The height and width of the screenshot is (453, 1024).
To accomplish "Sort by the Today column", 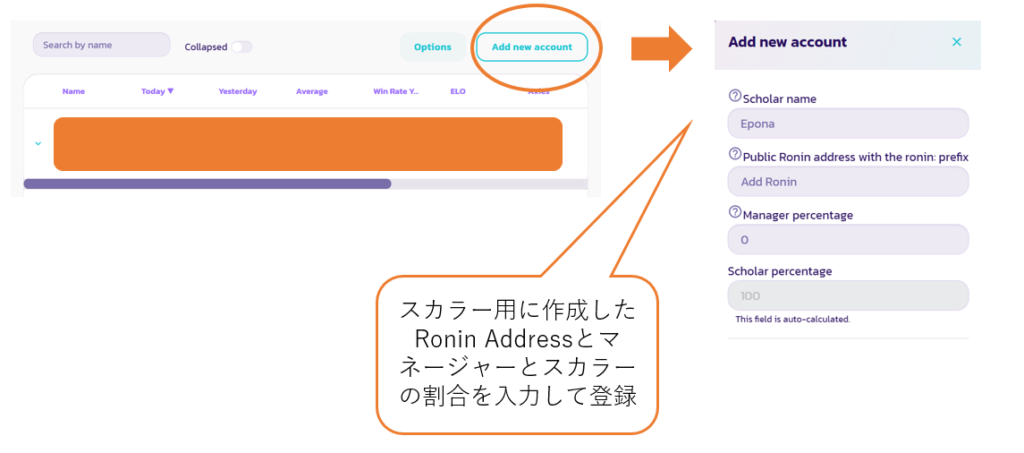I will 157,91.
